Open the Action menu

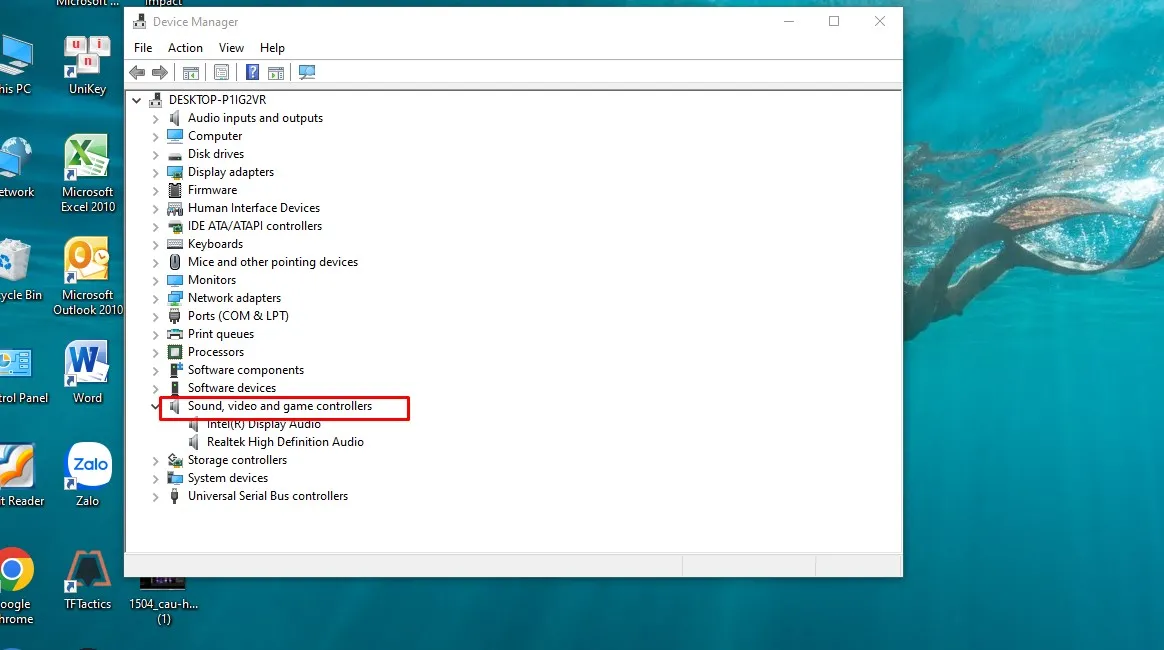click(x=185, y=47)
